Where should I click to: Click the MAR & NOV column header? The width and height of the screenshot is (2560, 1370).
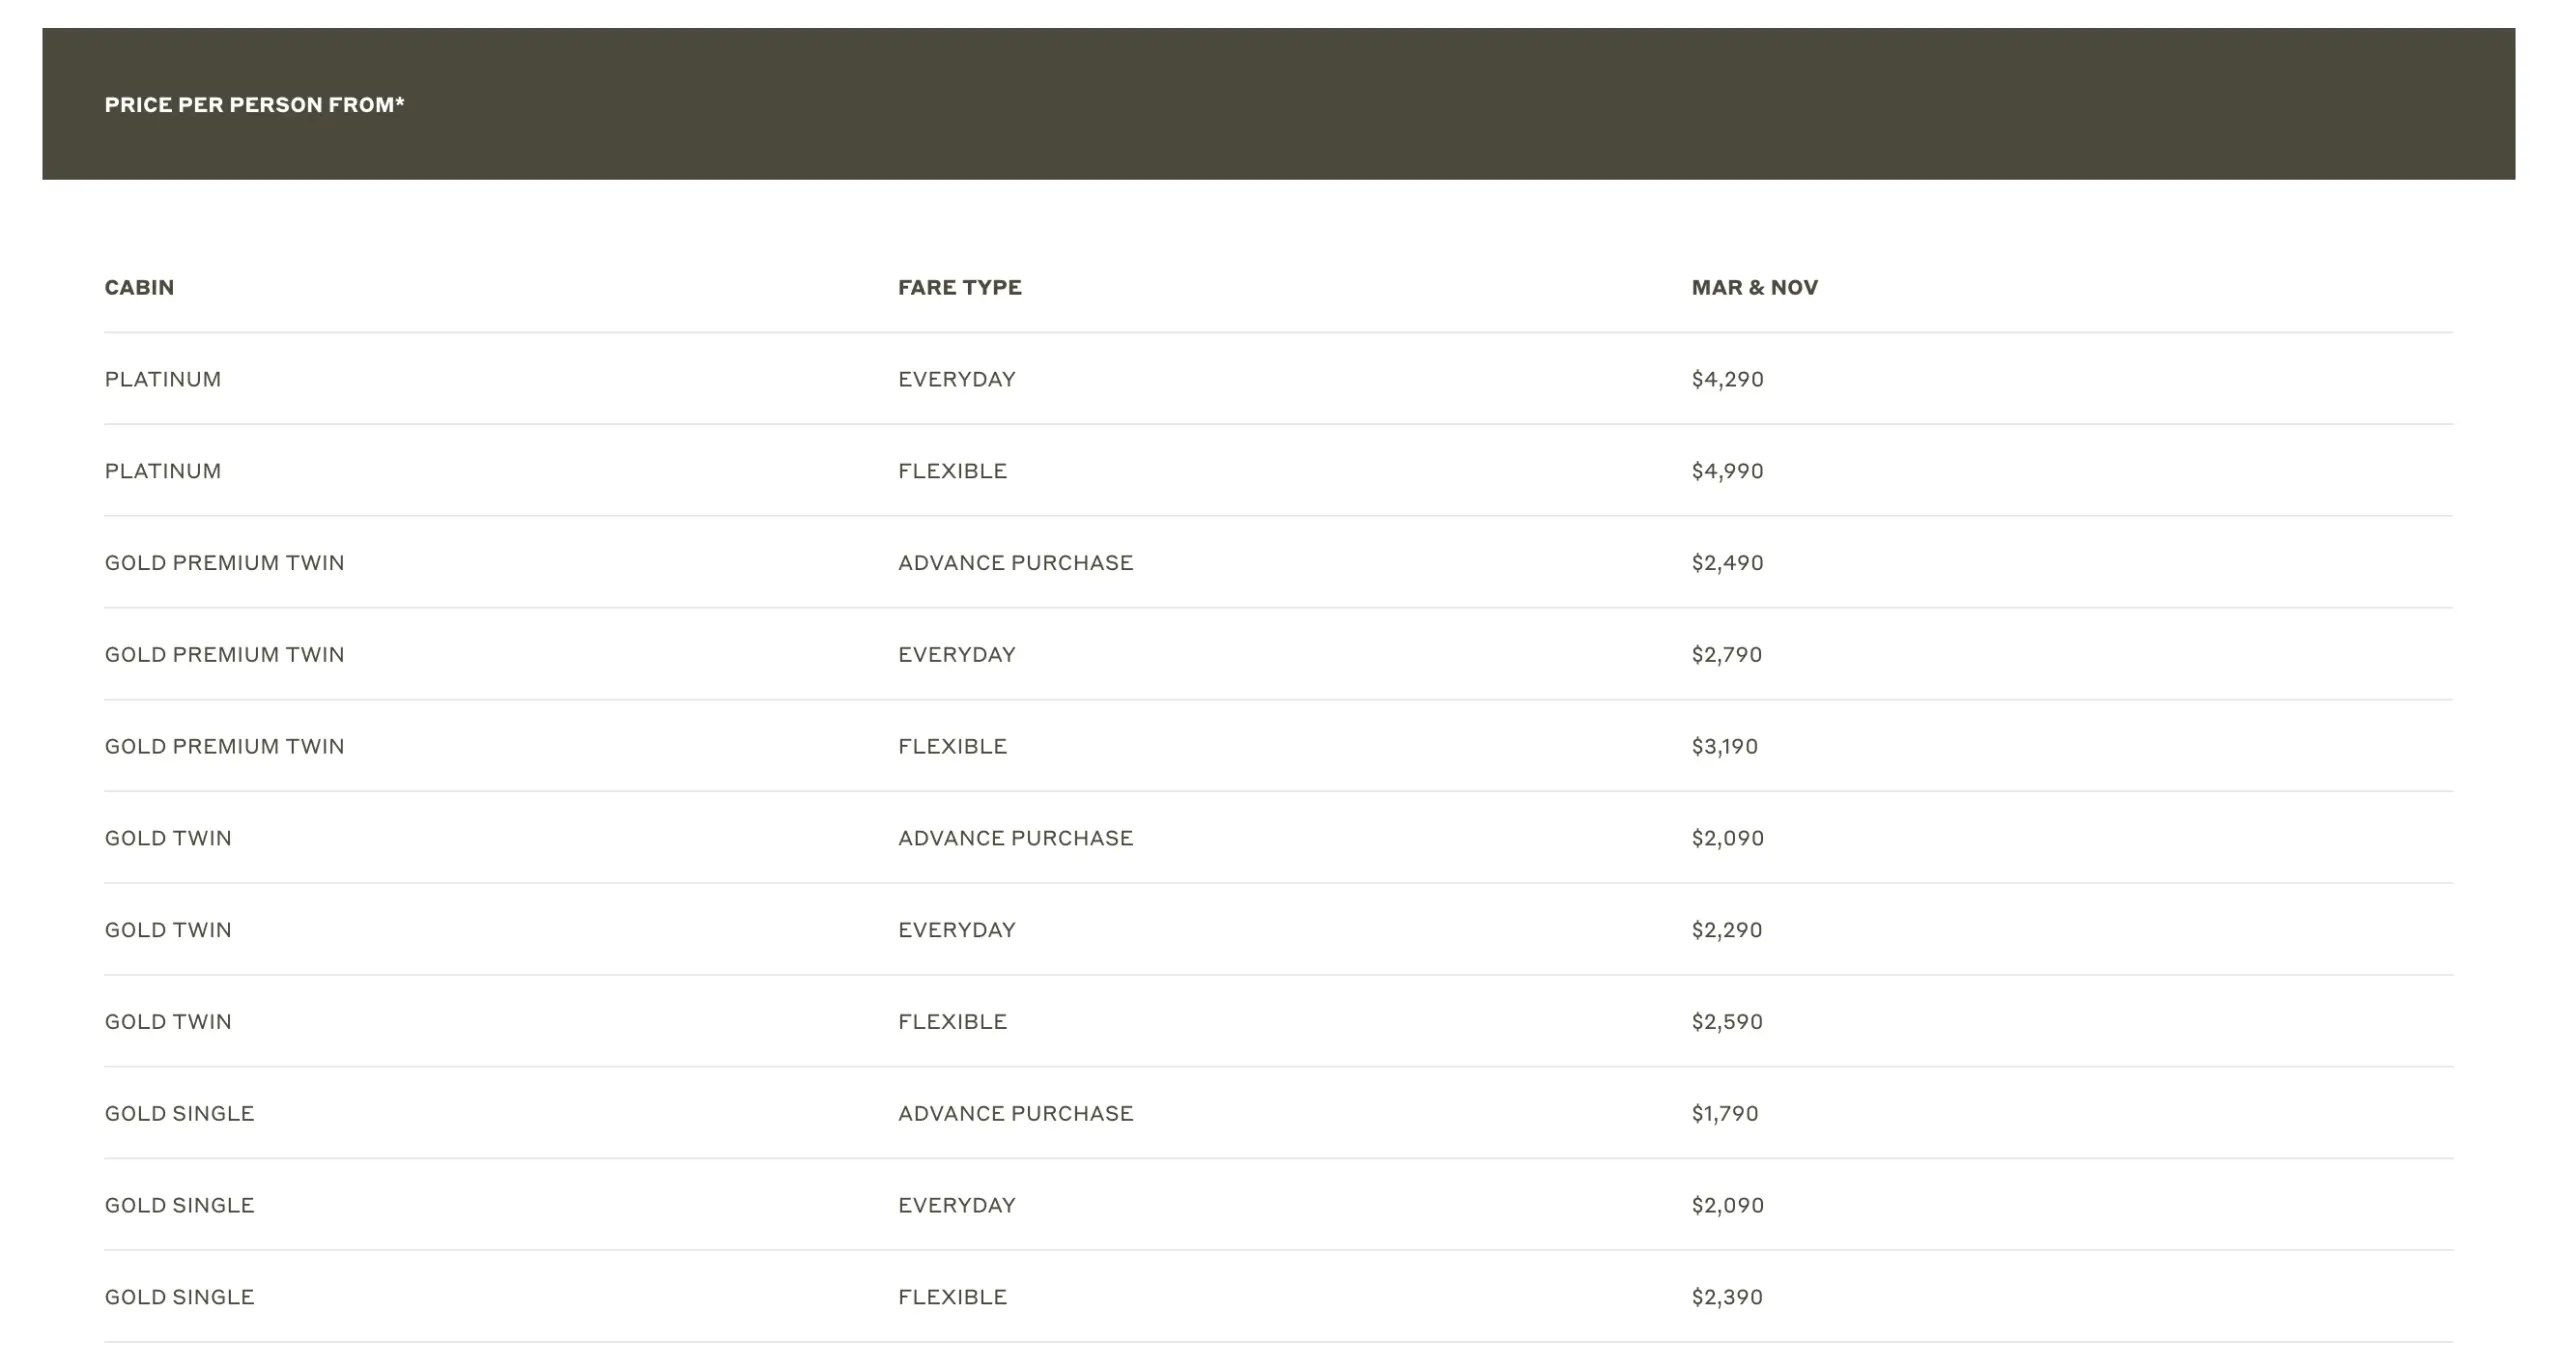pyautogui.click(x=1754, y=288)
